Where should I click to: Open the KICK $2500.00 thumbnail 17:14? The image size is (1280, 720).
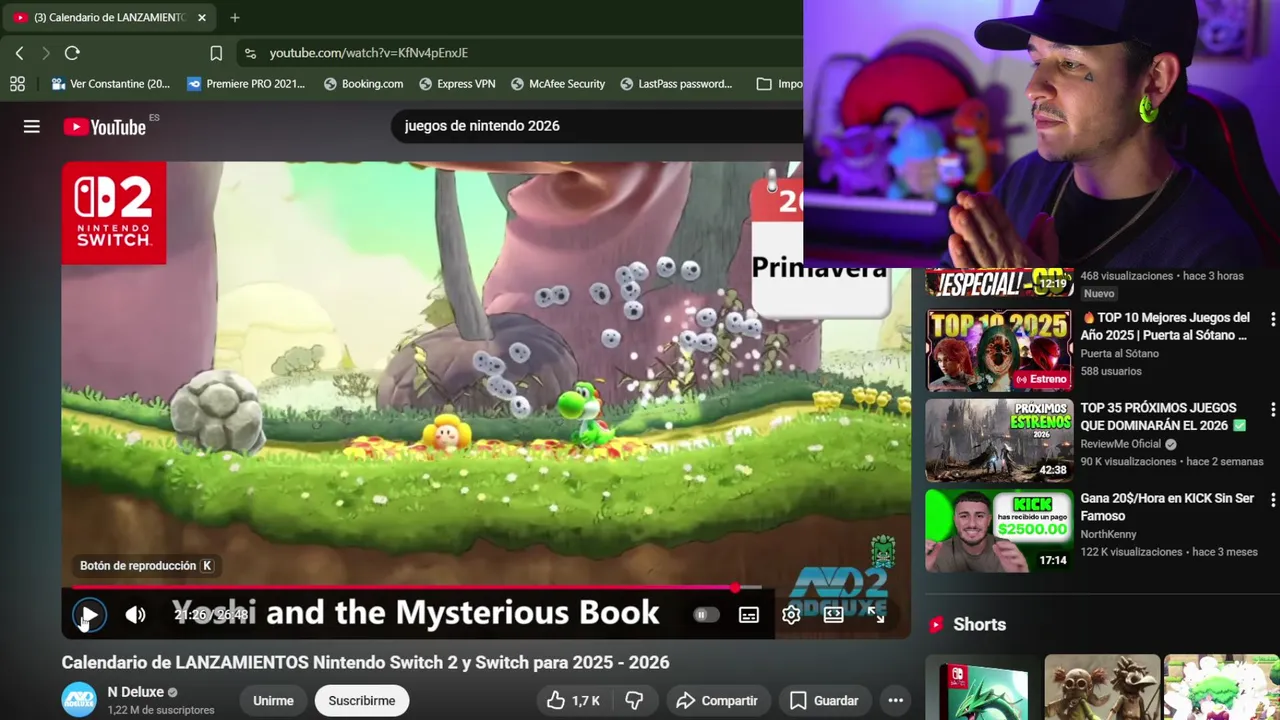point(998,531)
